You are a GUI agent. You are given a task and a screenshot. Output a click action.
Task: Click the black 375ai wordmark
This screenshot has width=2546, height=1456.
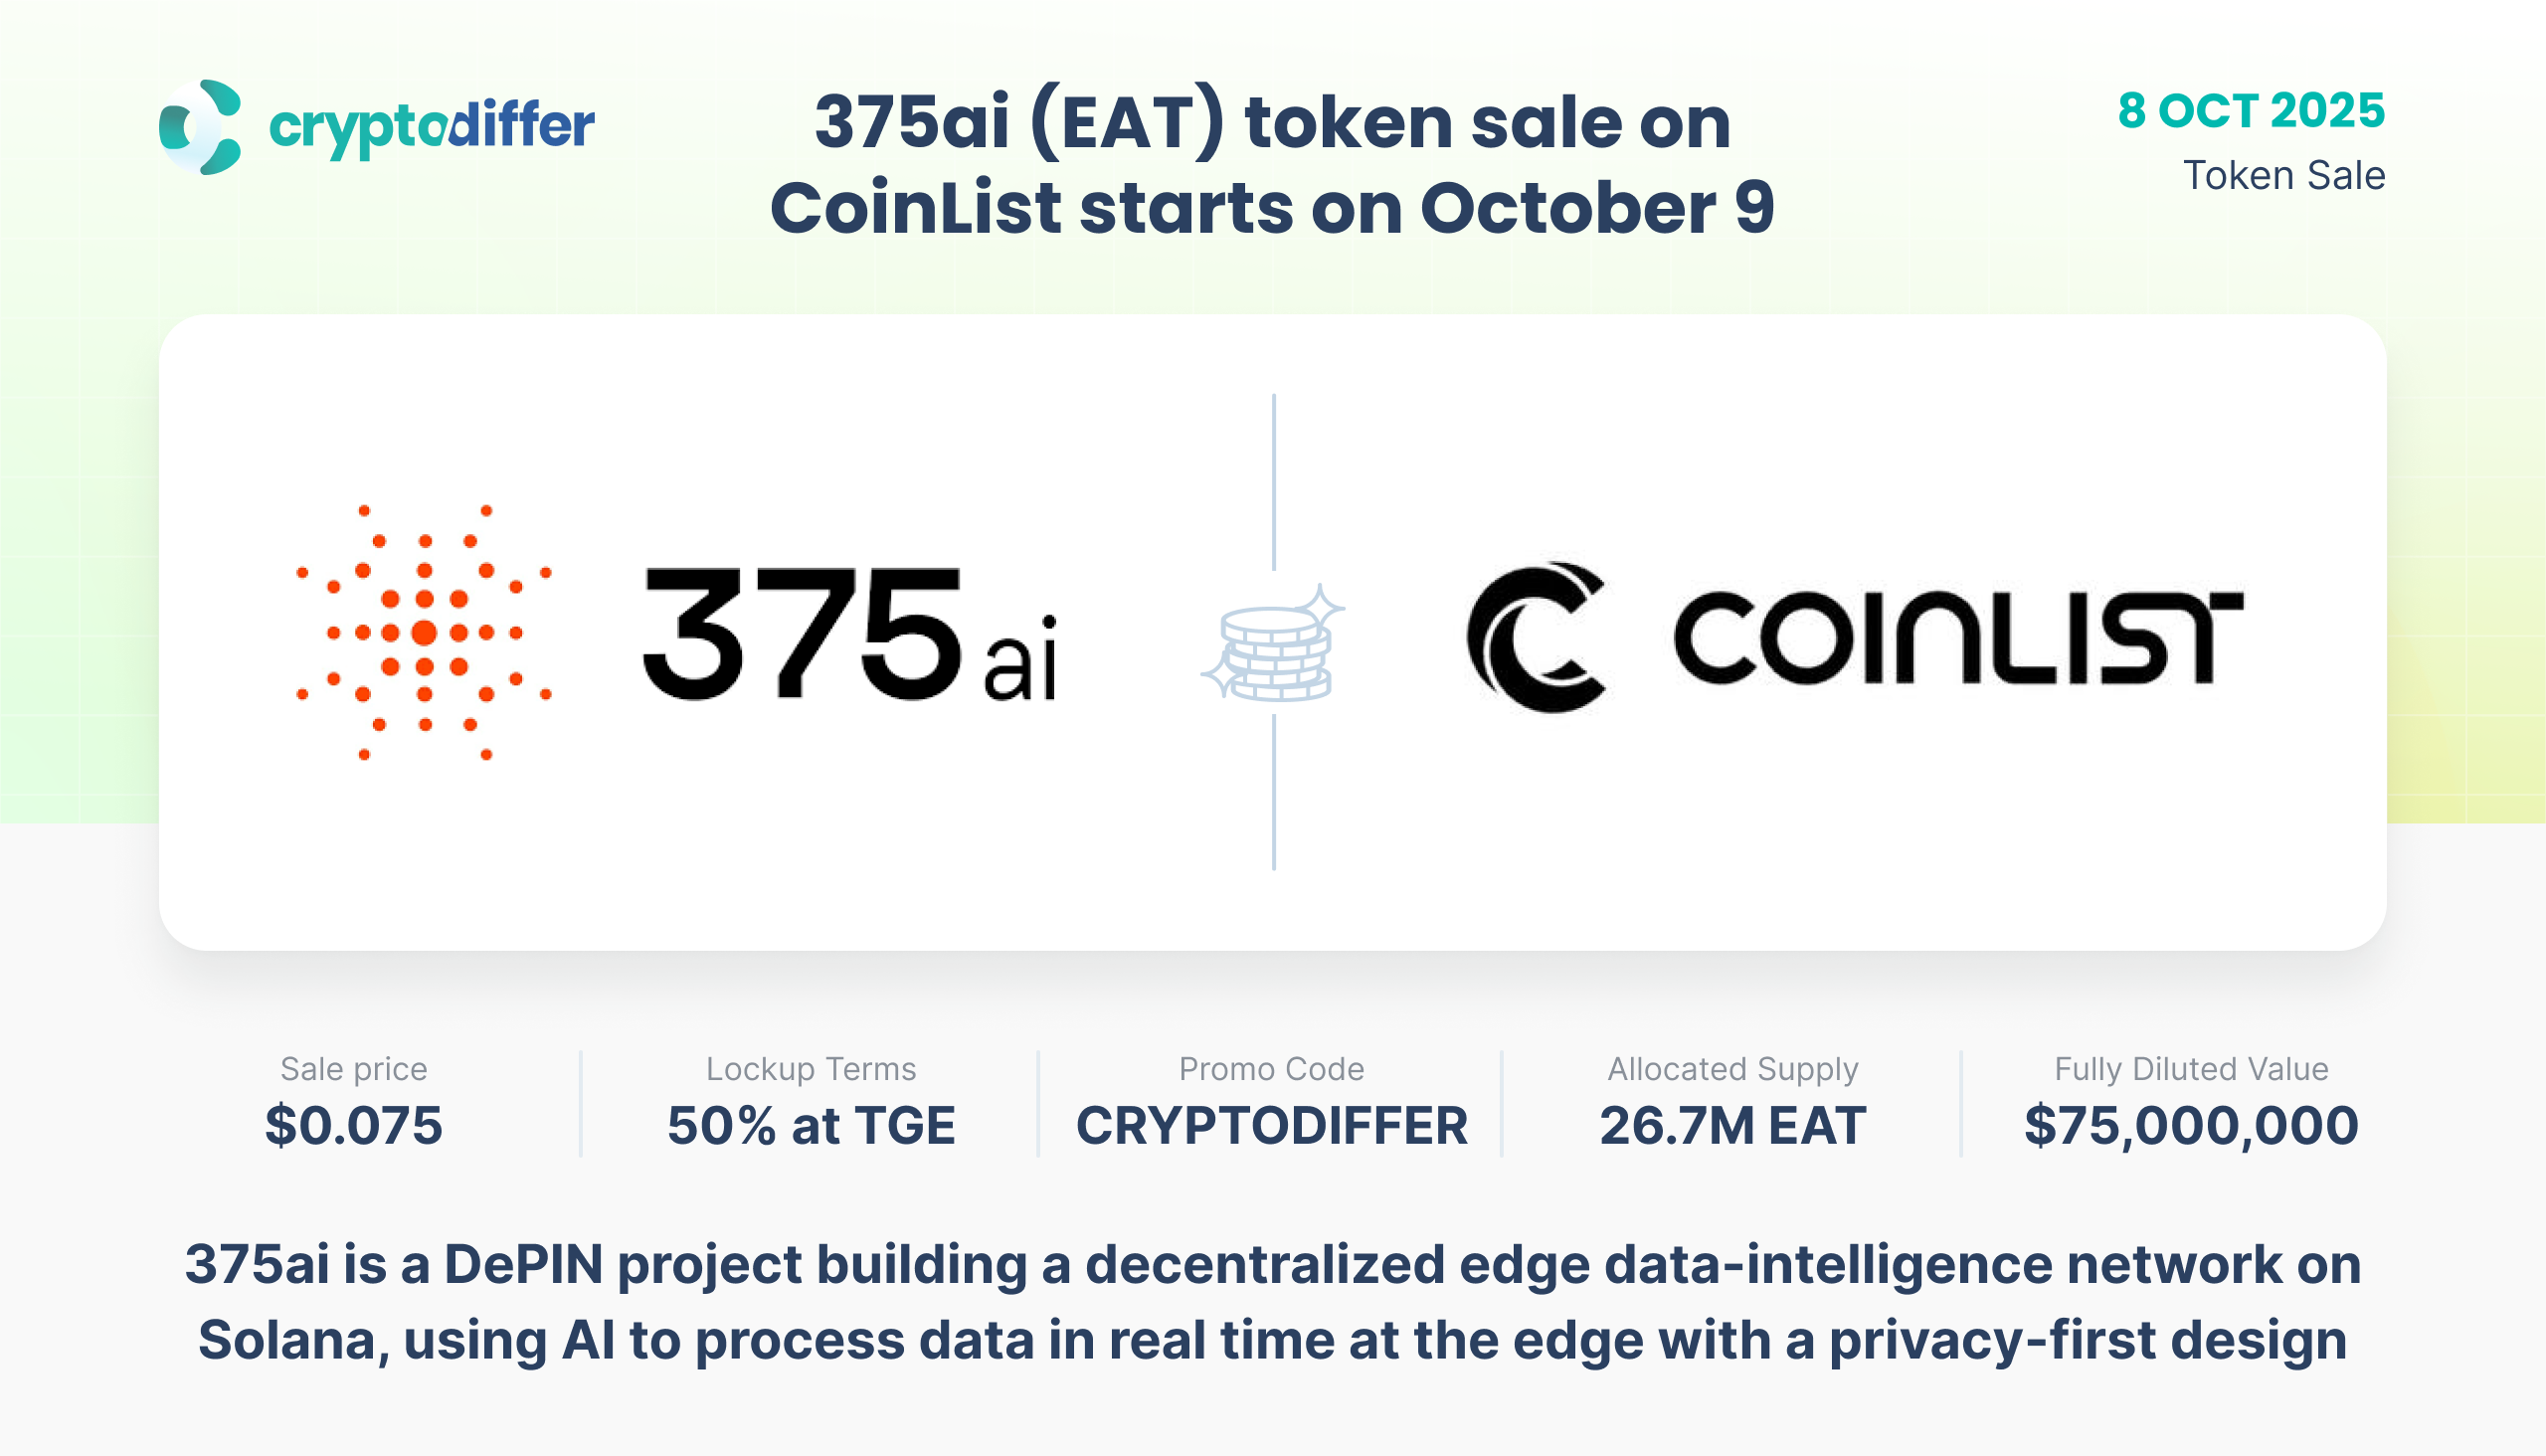point(850,635)
